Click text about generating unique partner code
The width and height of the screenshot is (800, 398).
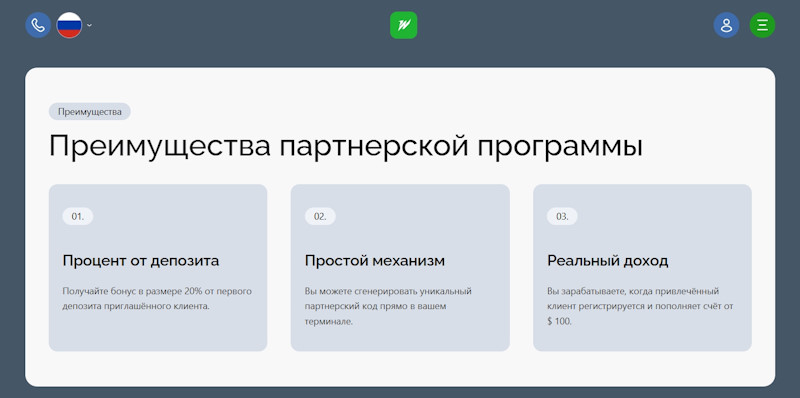click(x=388, y=307)
